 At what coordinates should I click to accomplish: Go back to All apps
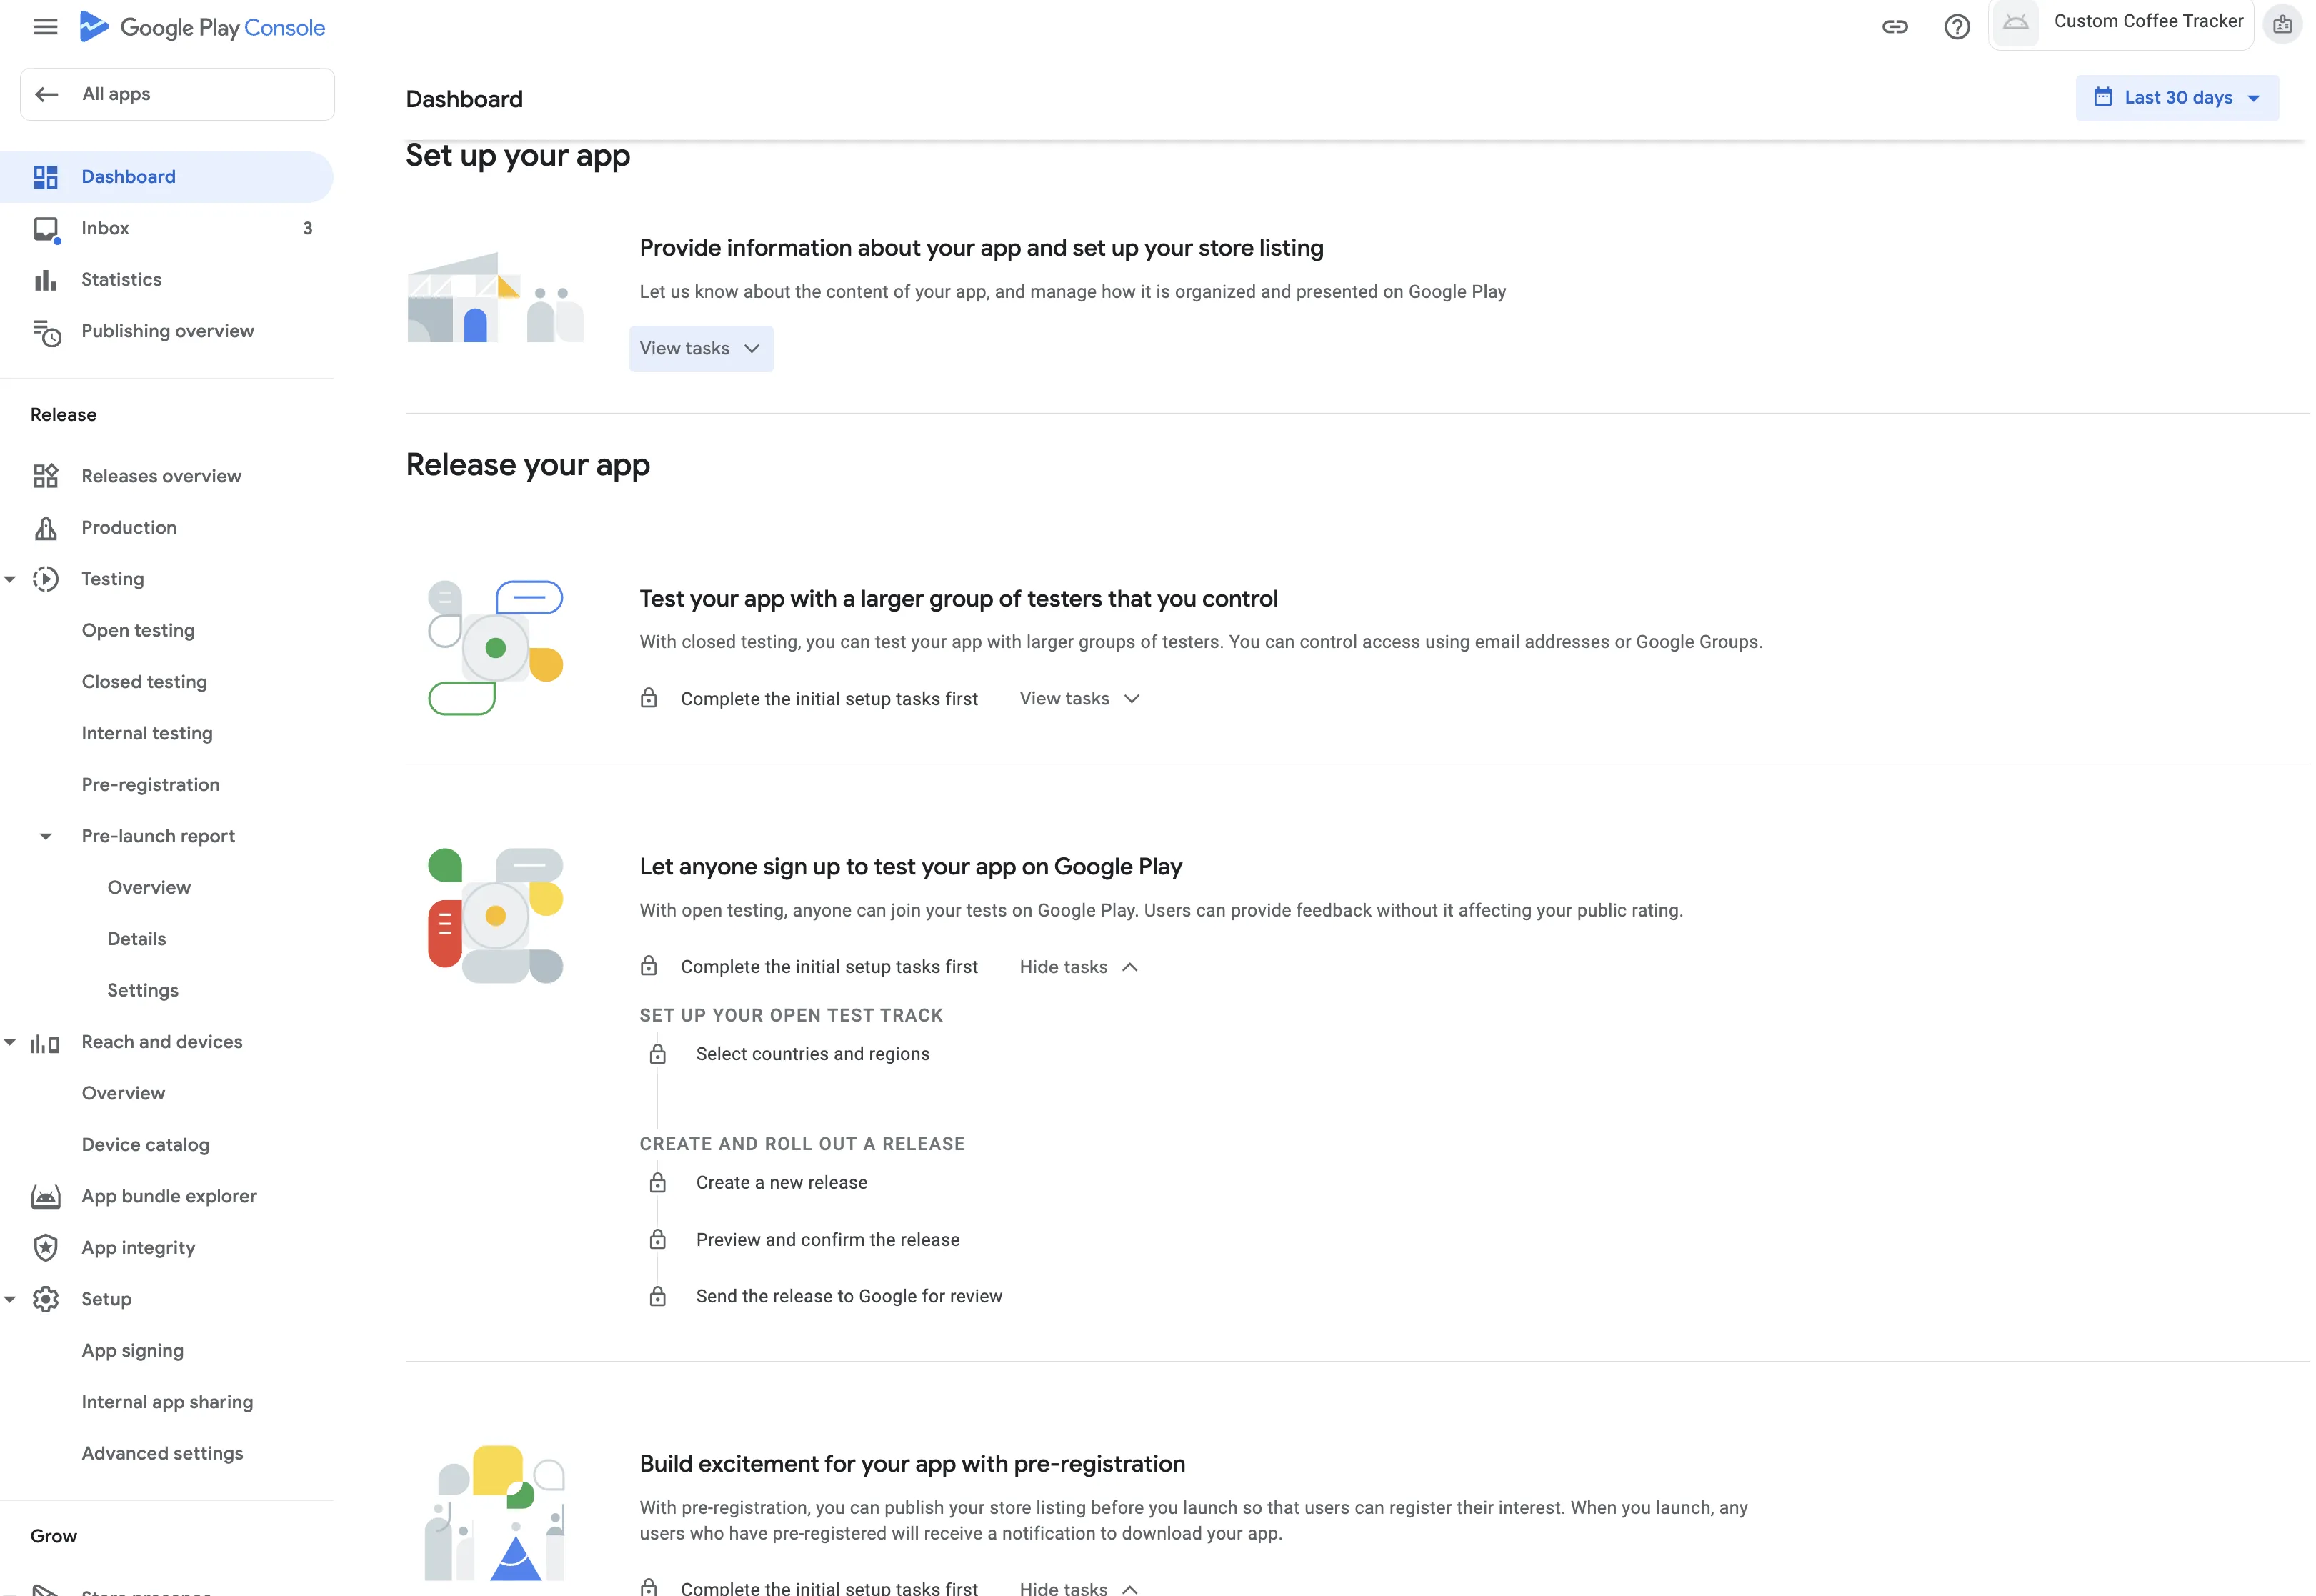(177, 95)
